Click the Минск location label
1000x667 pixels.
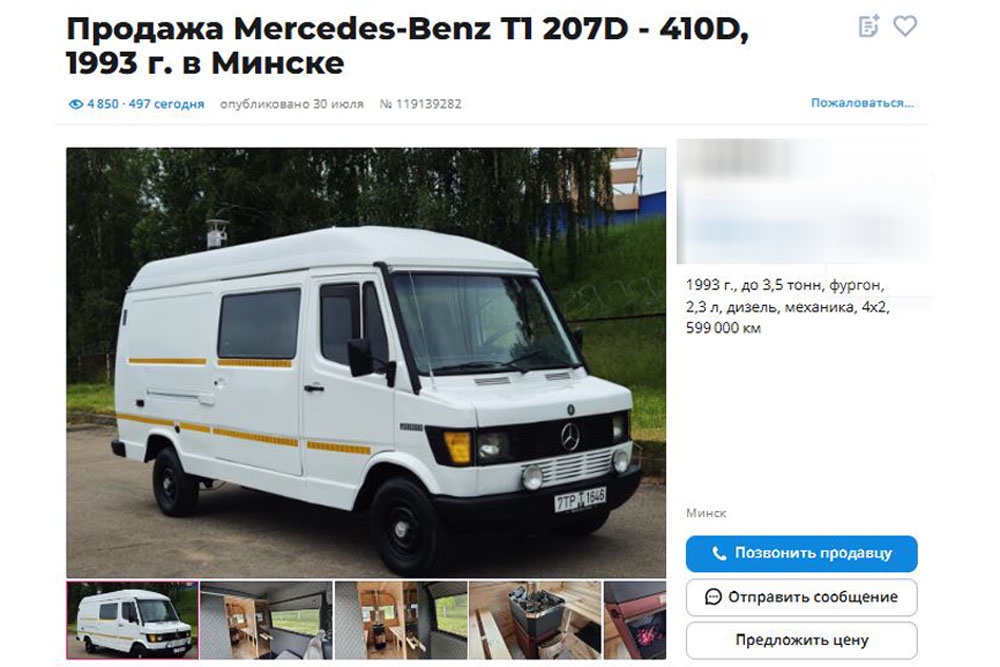click(x=706, y=513)
